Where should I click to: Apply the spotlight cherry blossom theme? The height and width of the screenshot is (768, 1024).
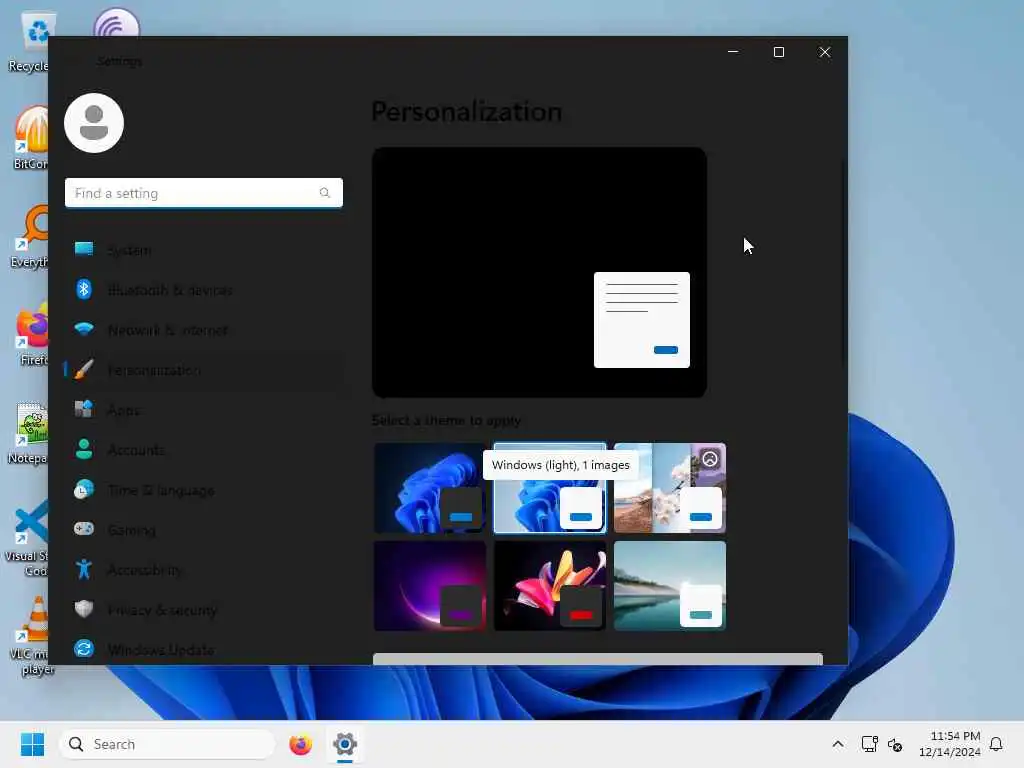tap(669, 488)
